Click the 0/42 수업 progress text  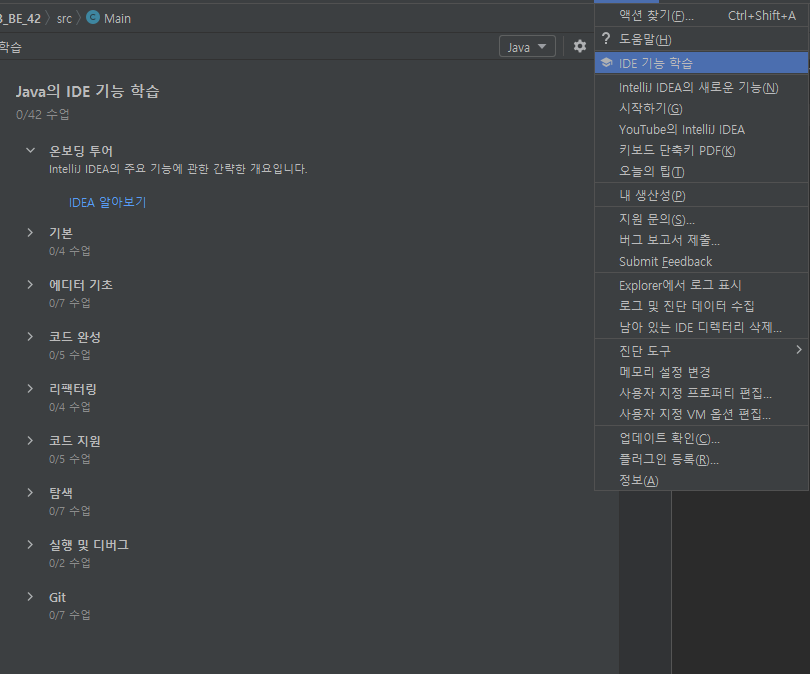[x=42, y=114]
